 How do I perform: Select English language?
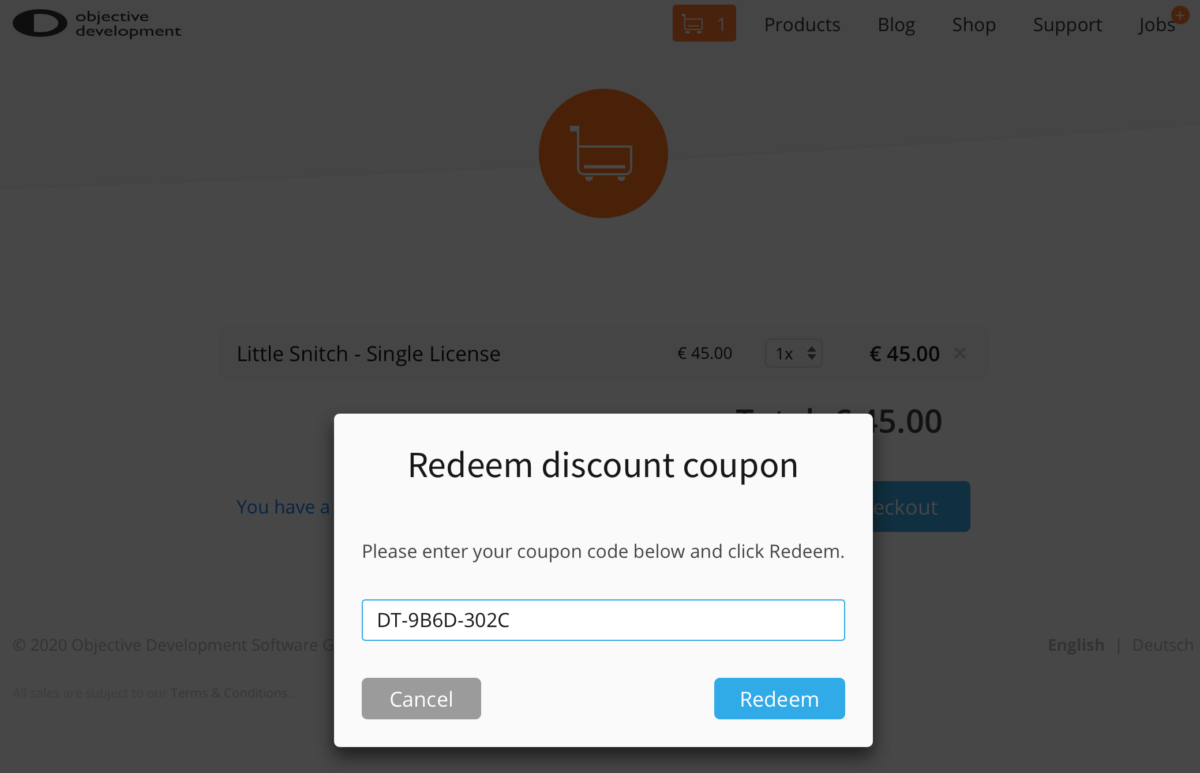pyautogui.click(x=1076, y=645)
